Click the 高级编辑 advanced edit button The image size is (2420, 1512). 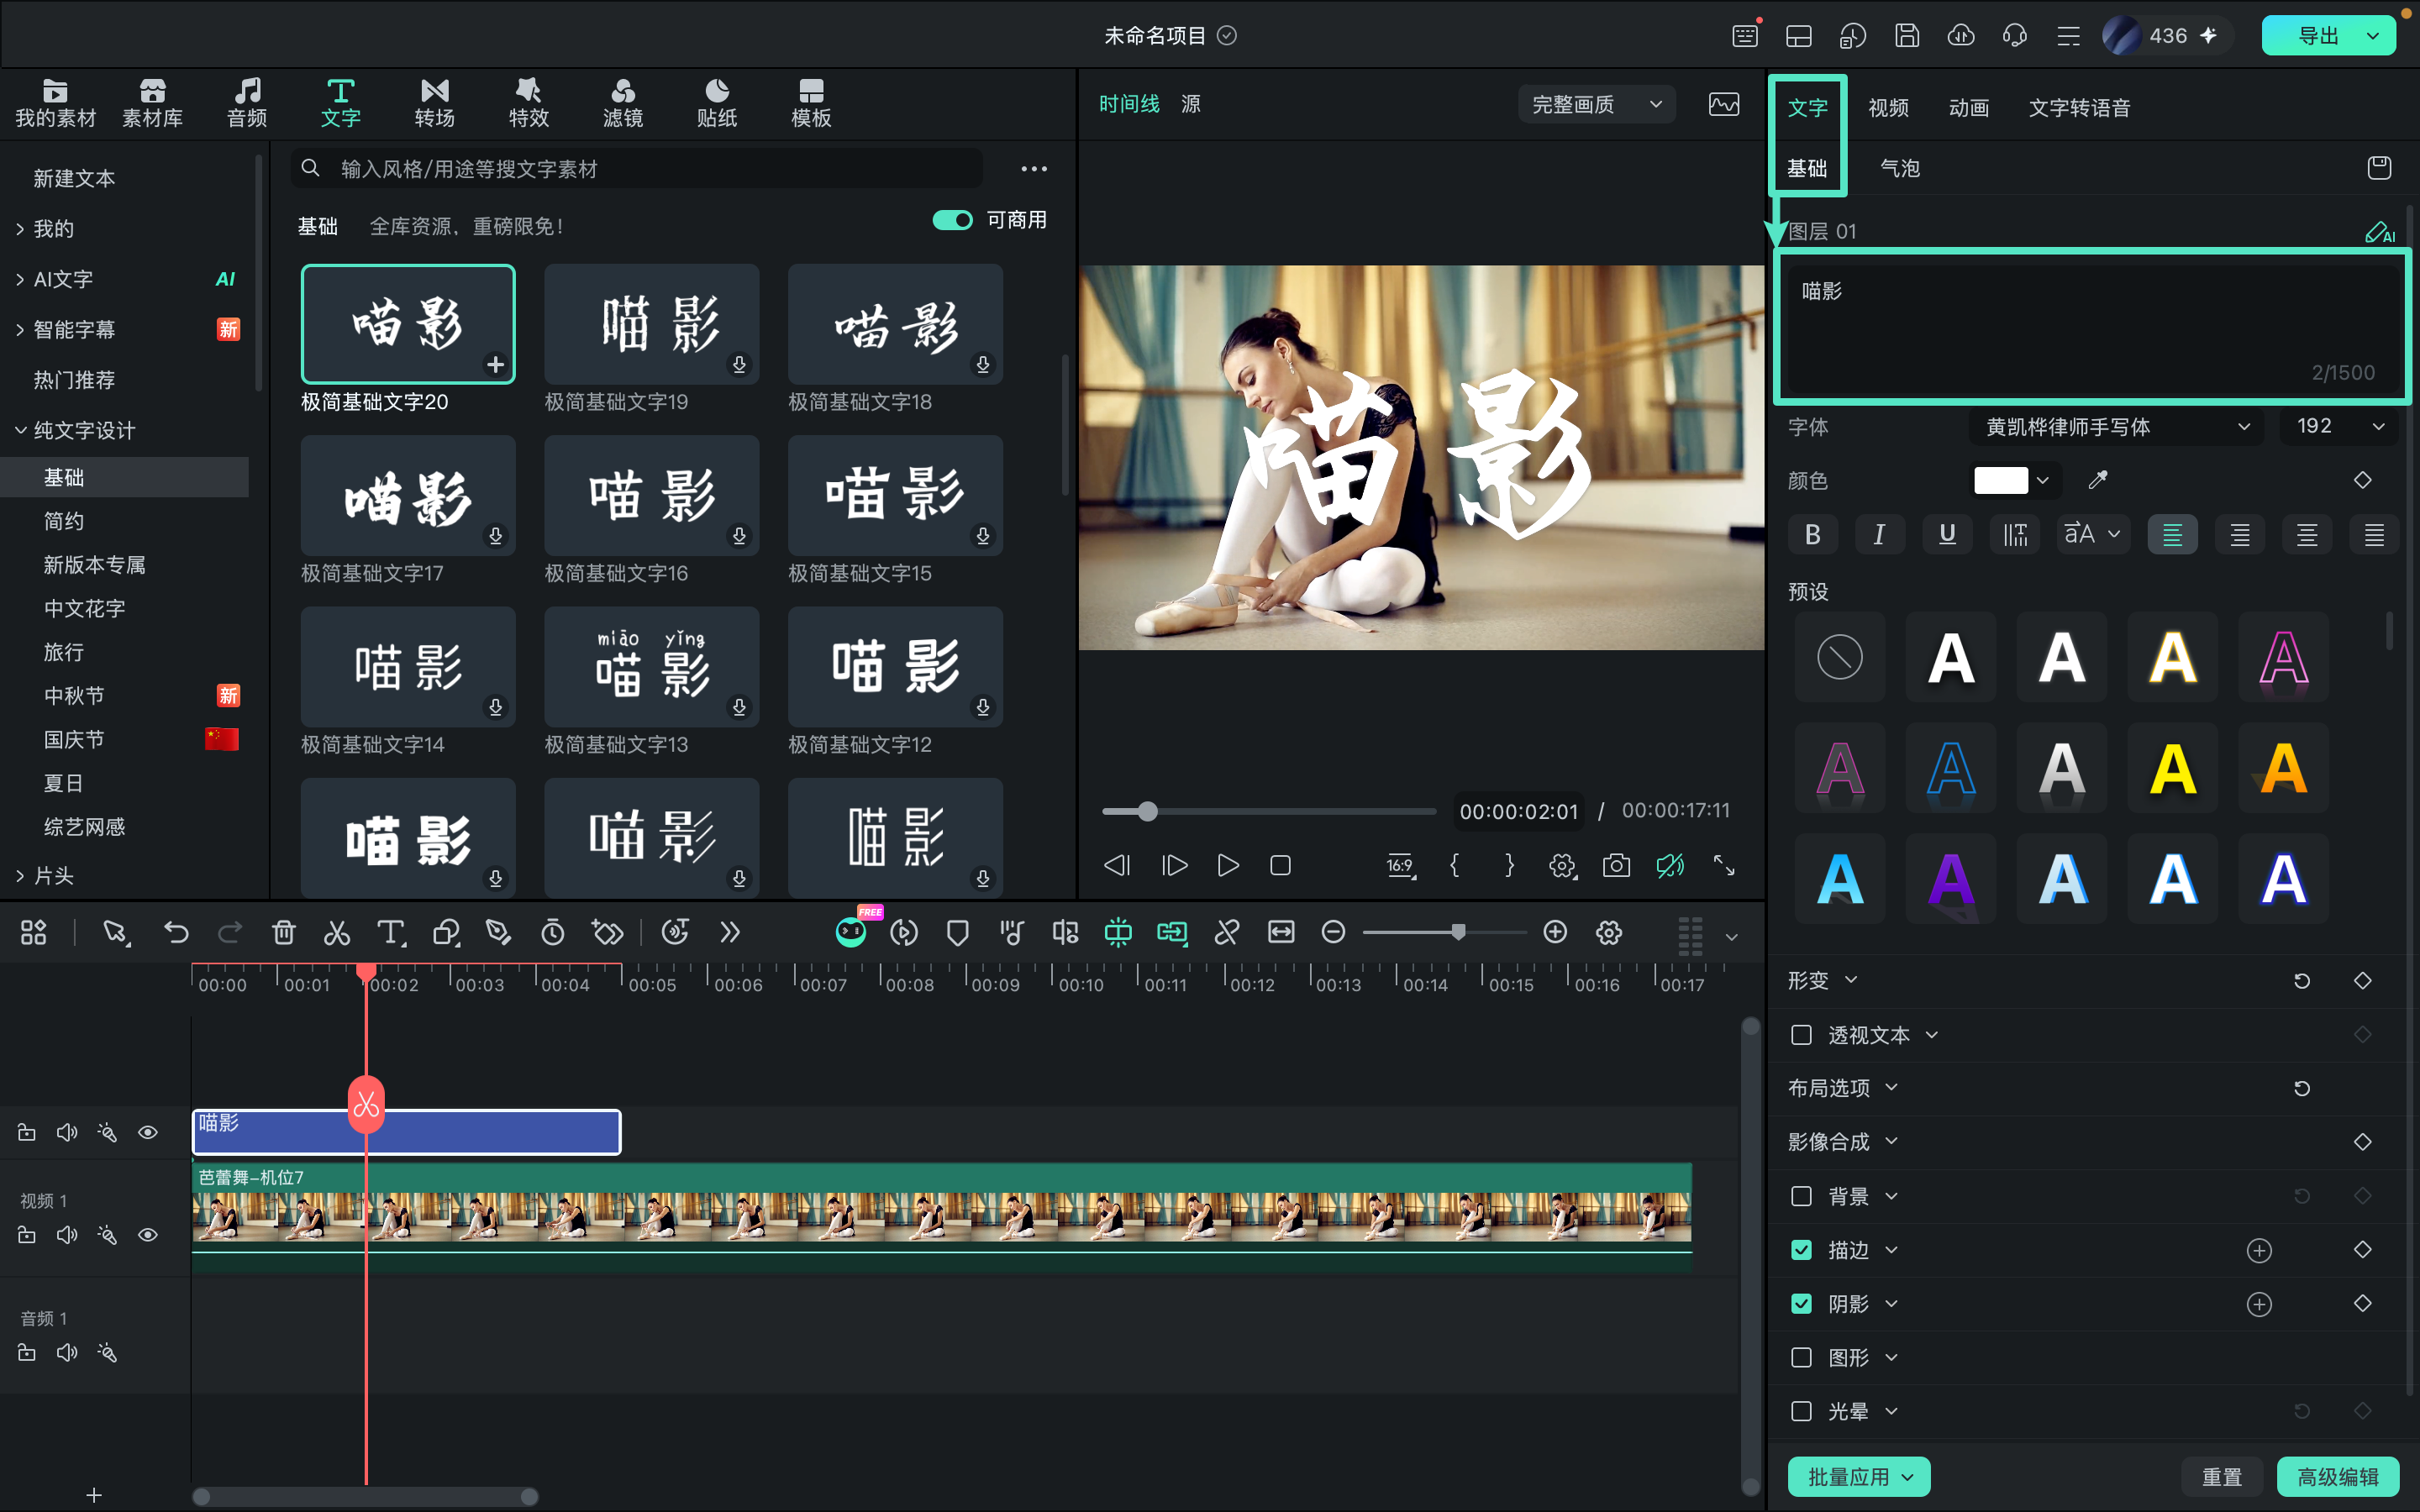[2337, 1476]
